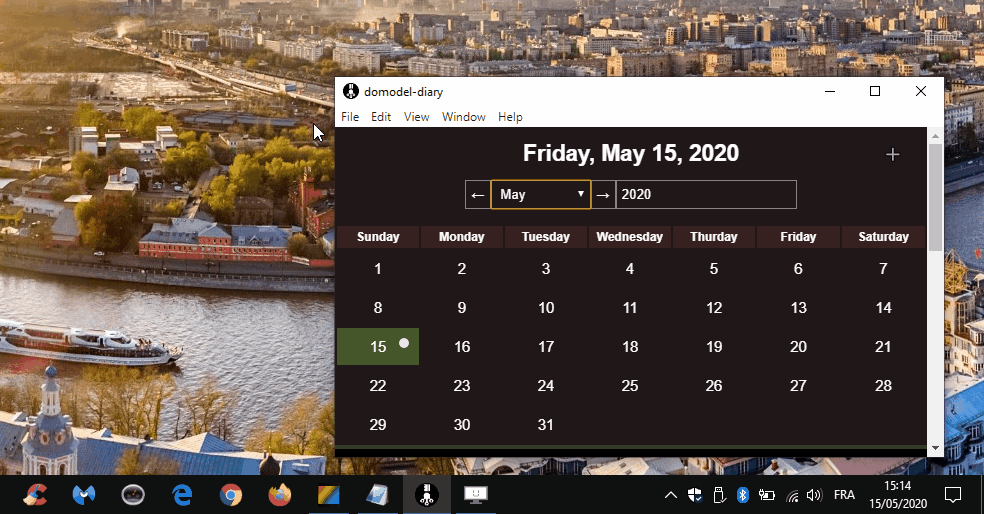Select day 7 in calendar
The width and height of the screenshot is (984, 514).
tap(883, 269)
